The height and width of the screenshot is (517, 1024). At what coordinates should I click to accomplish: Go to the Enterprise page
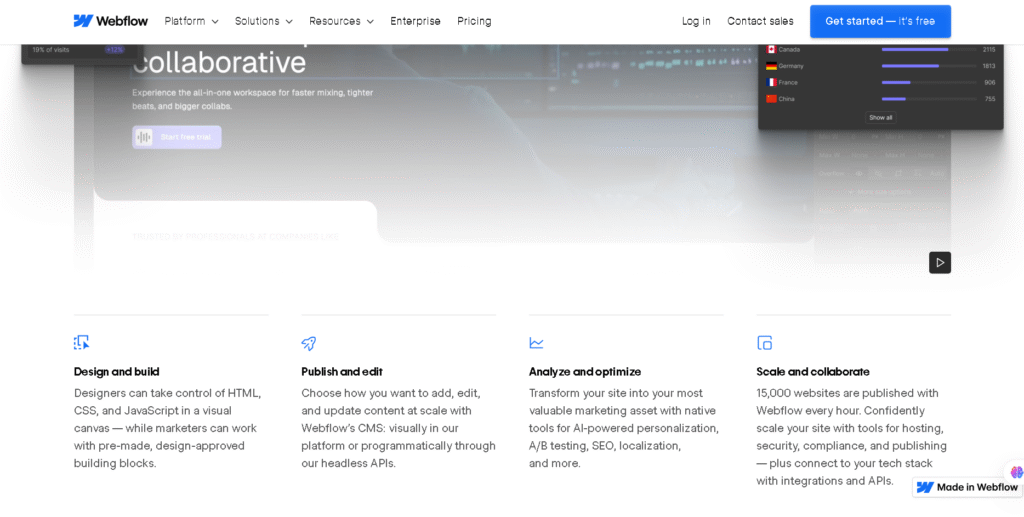pyautogui.click(x=415, y=21)
